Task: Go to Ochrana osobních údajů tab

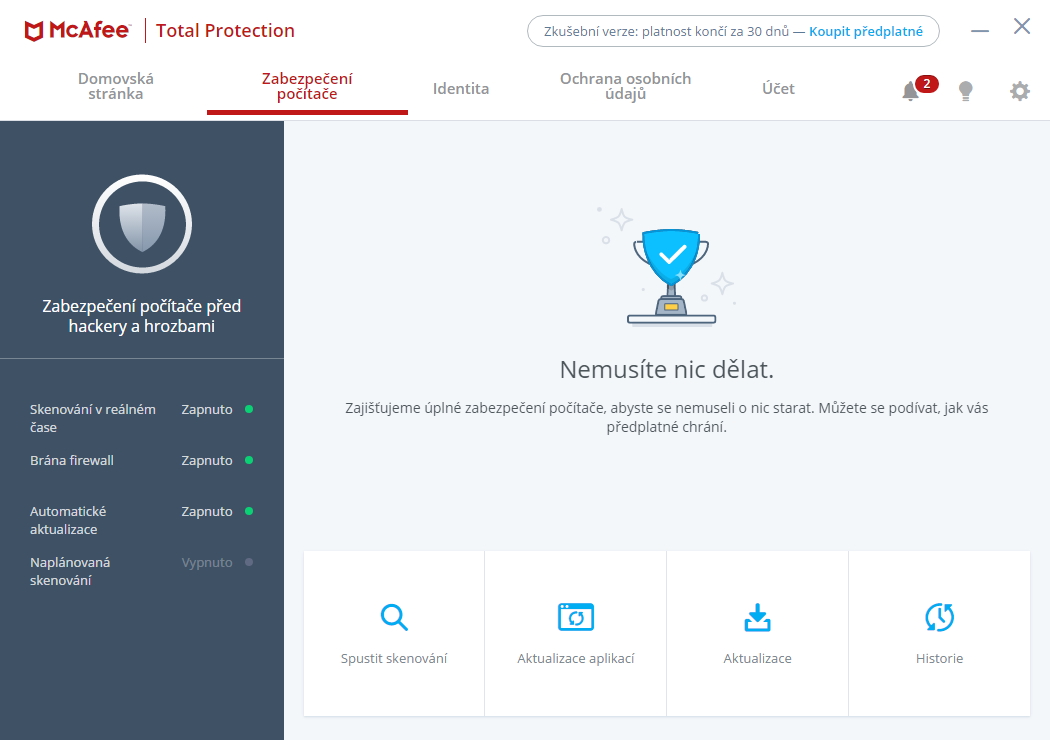Action: tap(625, 86)
